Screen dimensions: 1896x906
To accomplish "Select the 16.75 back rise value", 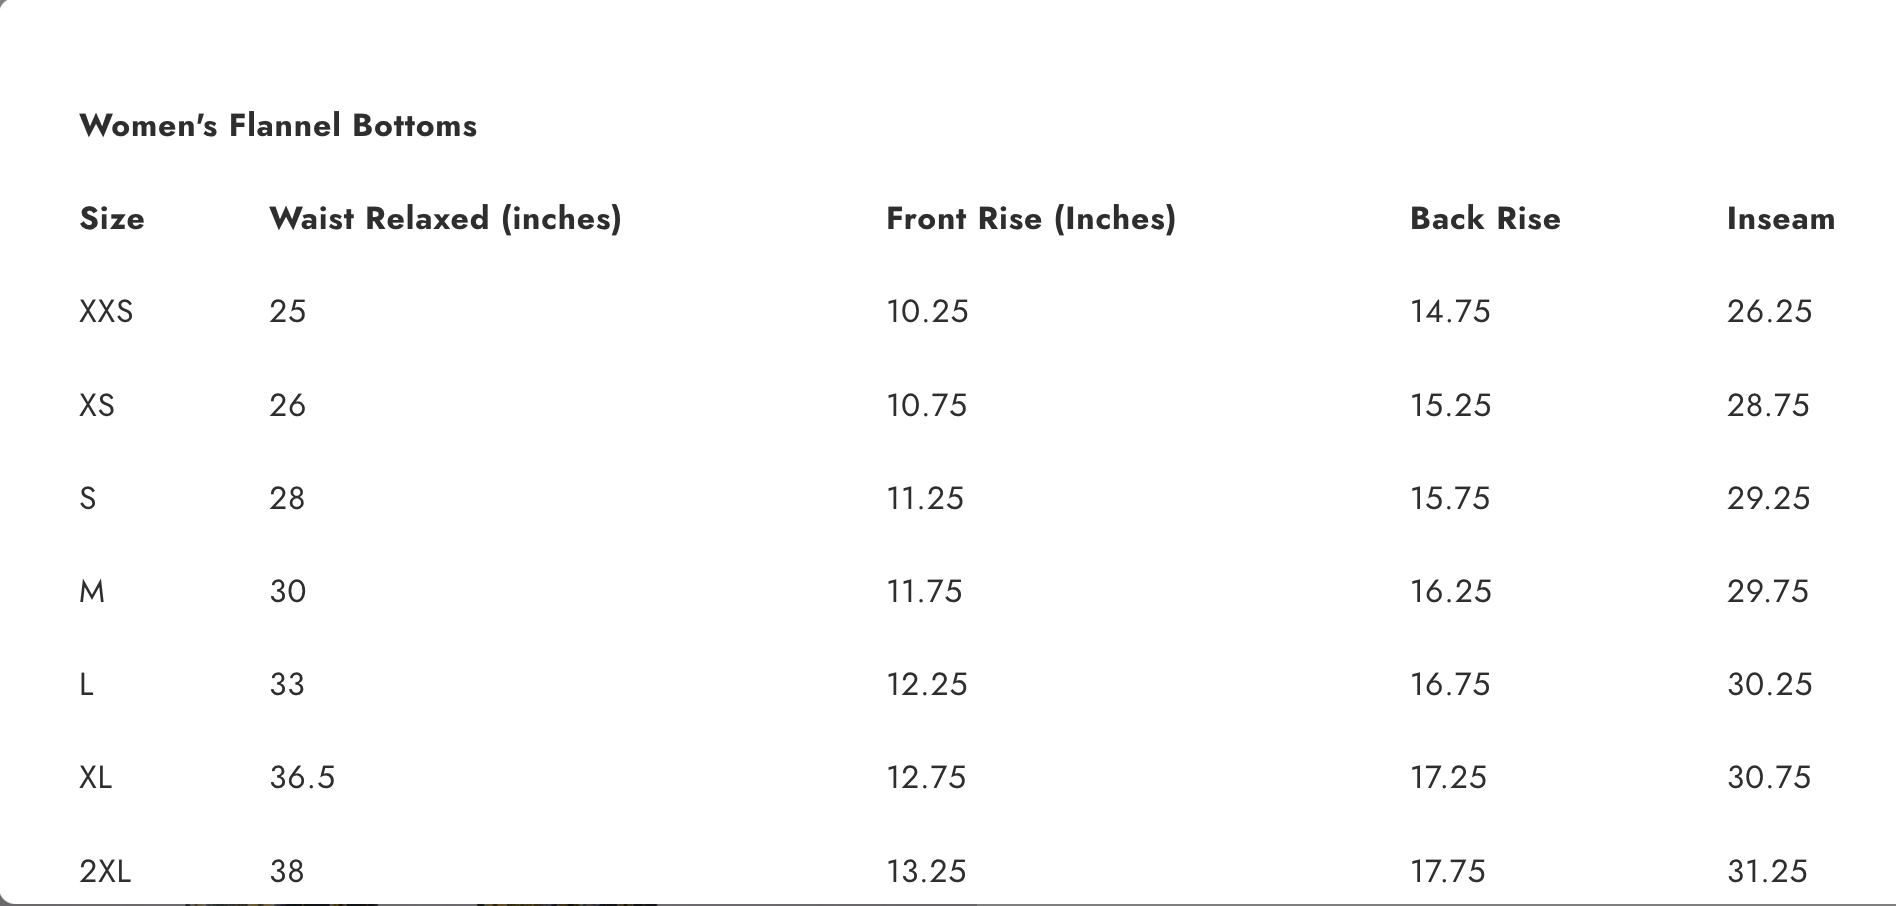I will pyautogui.click(x=1450, y=684).
